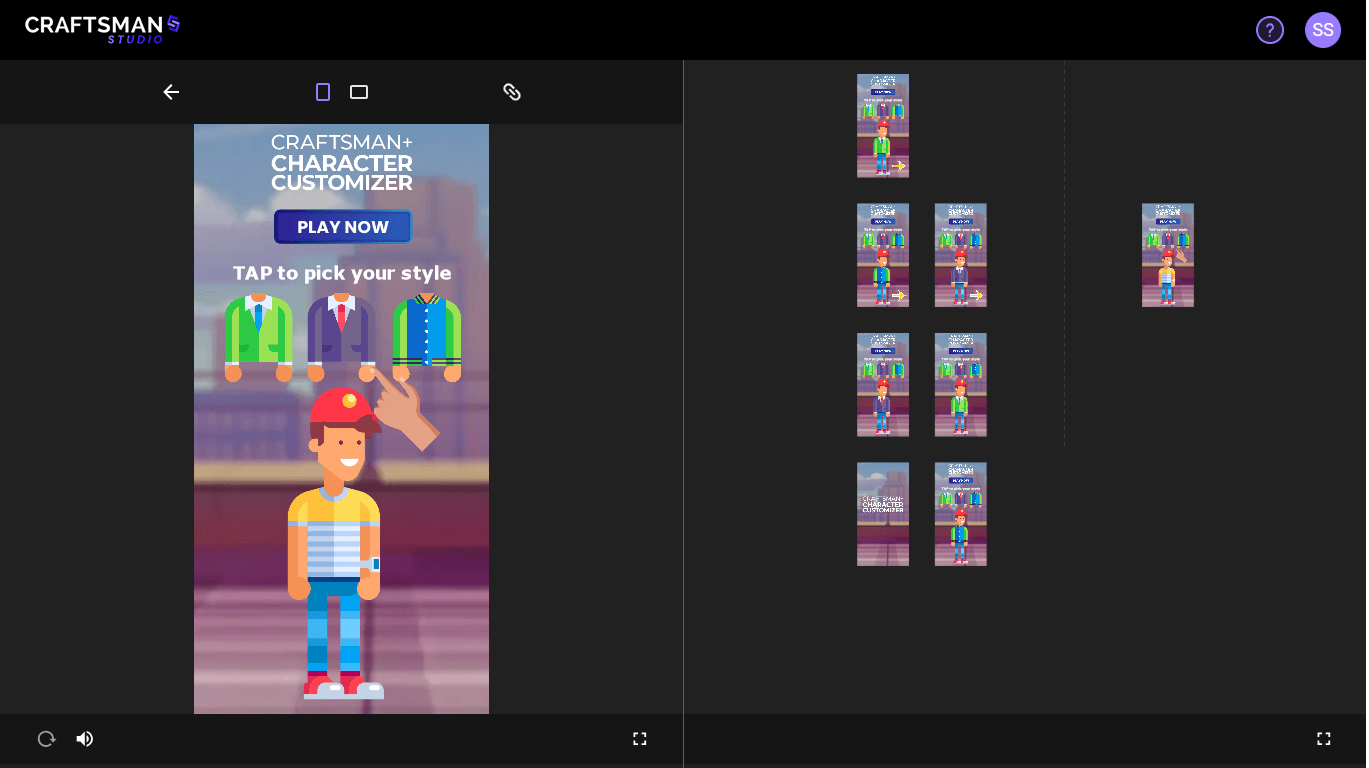Select the green jacket thumbnail without arrow
The image size is (1369, 768).
point(961,385)
